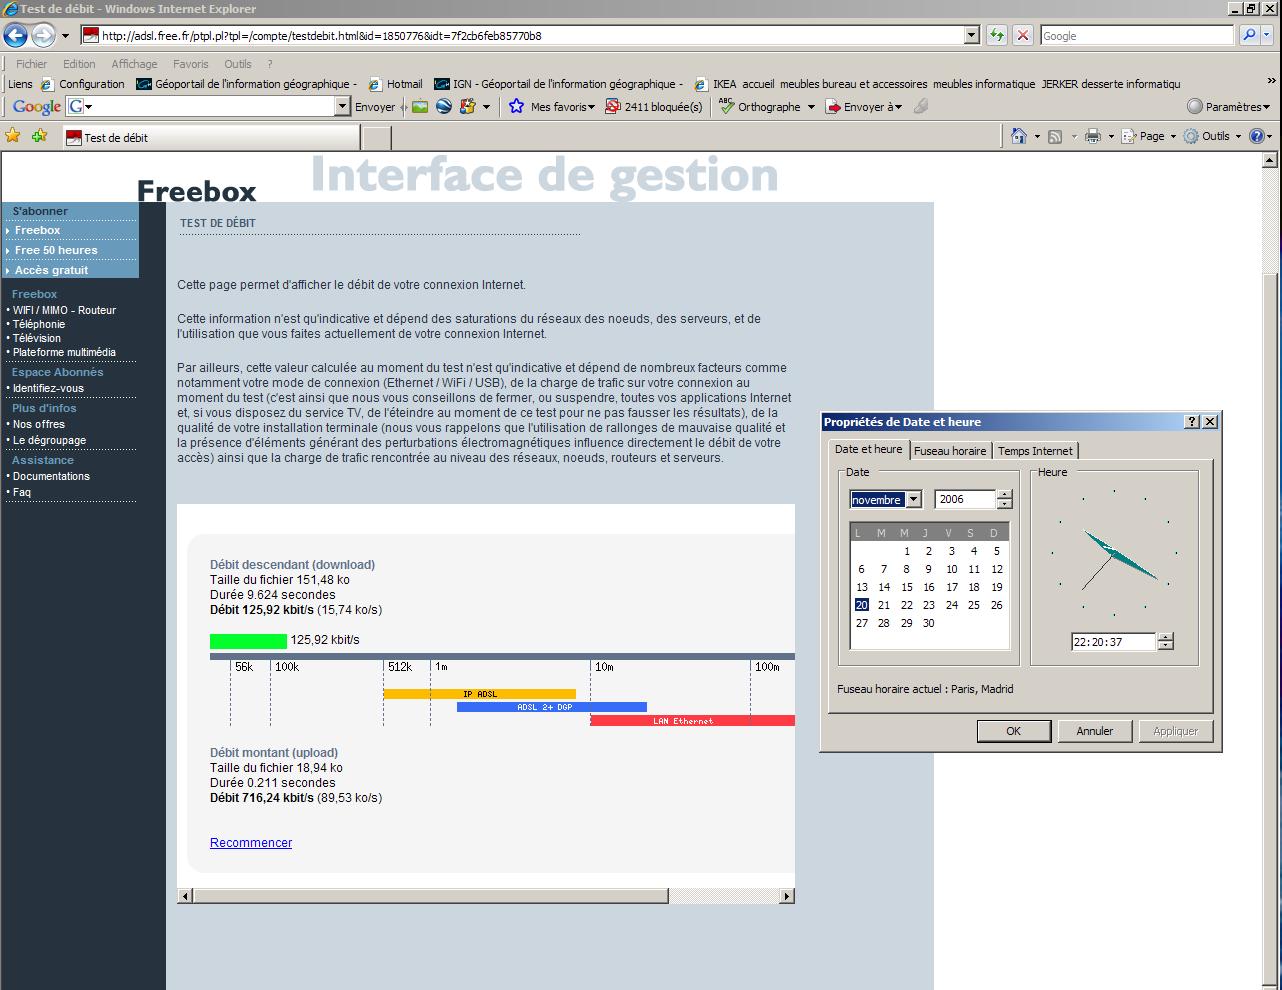Click the year 2006 spinner control
1282x990 pixels.
(x=1005, y=500)
